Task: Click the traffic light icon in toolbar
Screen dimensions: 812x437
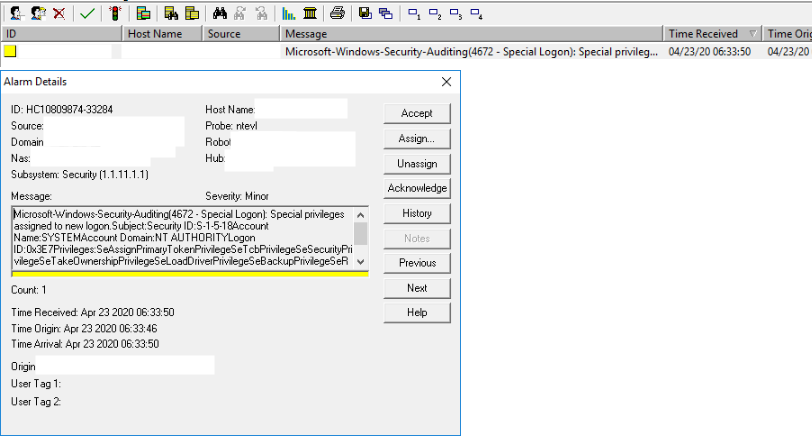Action: (x=116, y=13)
